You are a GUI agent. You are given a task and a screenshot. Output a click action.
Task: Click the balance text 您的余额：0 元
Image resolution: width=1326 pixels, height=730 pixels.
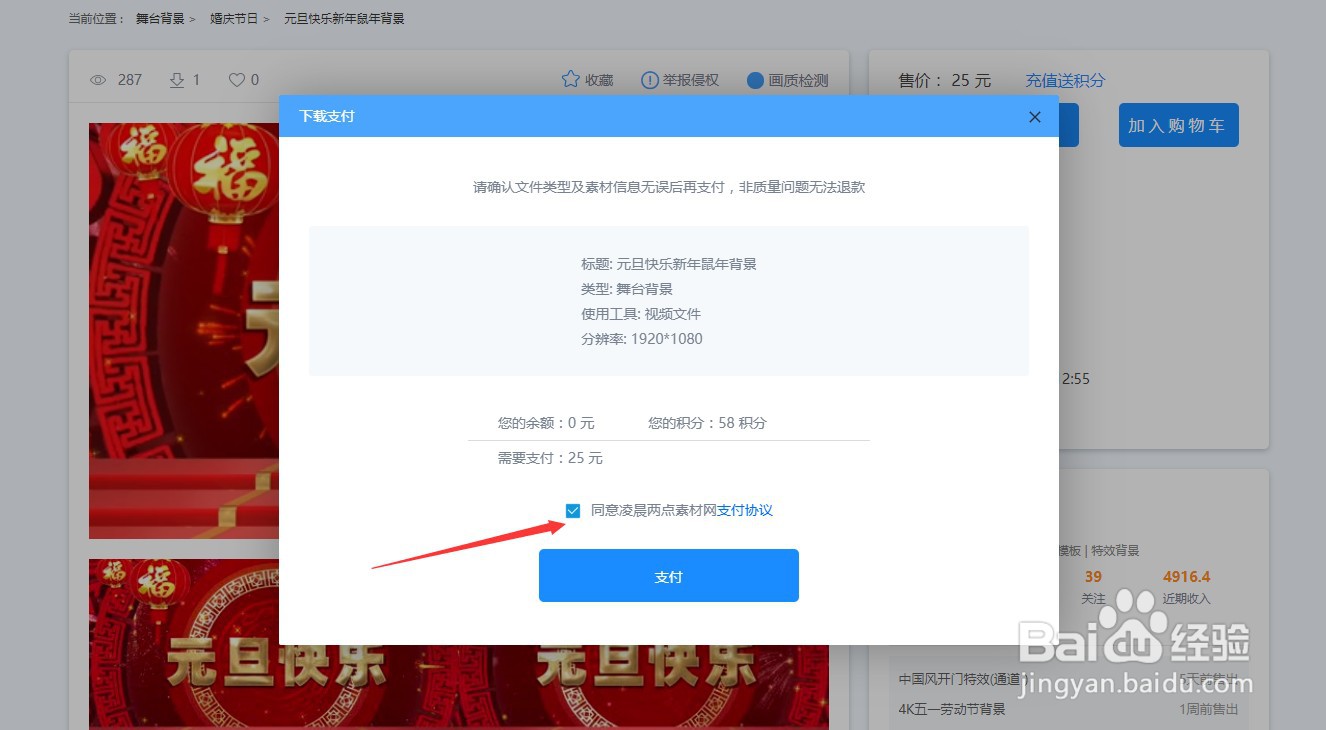[x=546, y=423]
